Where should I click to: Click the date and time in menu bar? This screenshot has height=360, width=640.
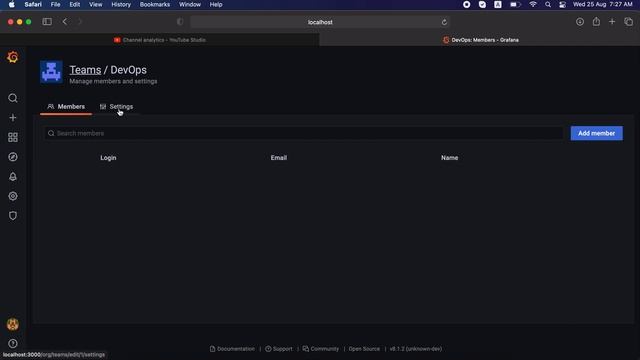tap(602, 4)
